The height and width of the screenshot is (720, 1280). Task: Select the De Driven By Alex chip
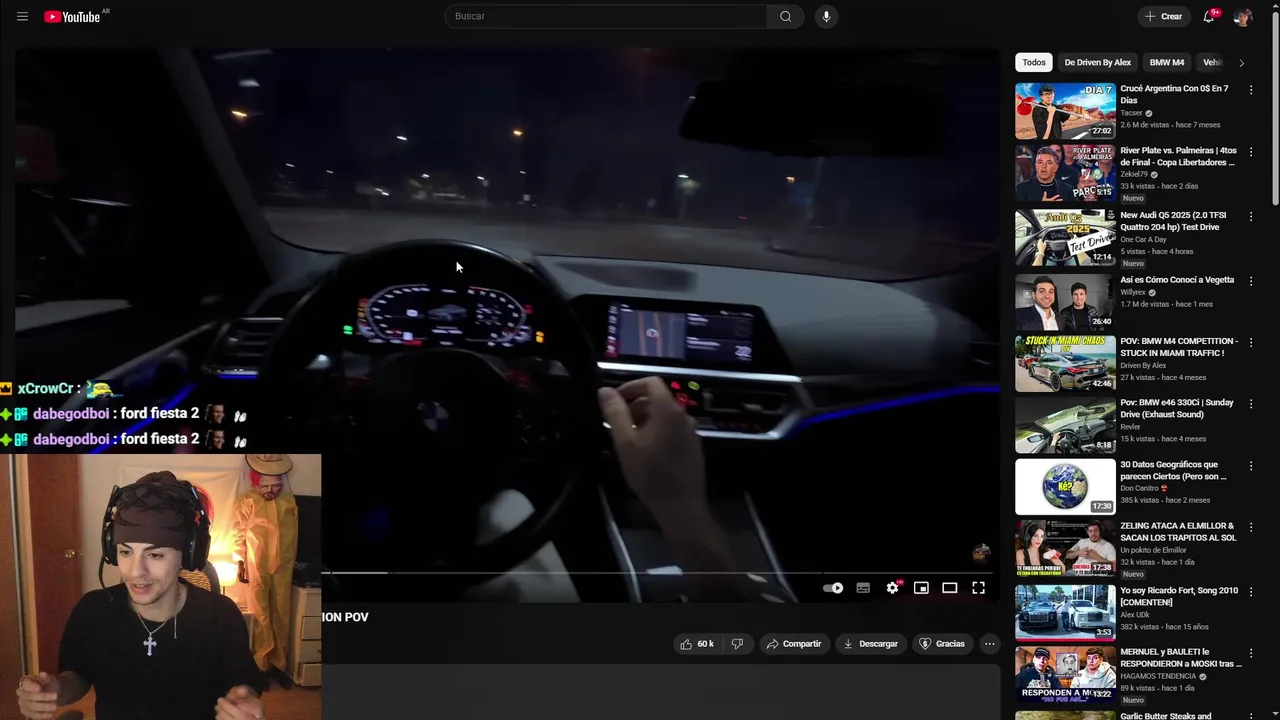1097,62
